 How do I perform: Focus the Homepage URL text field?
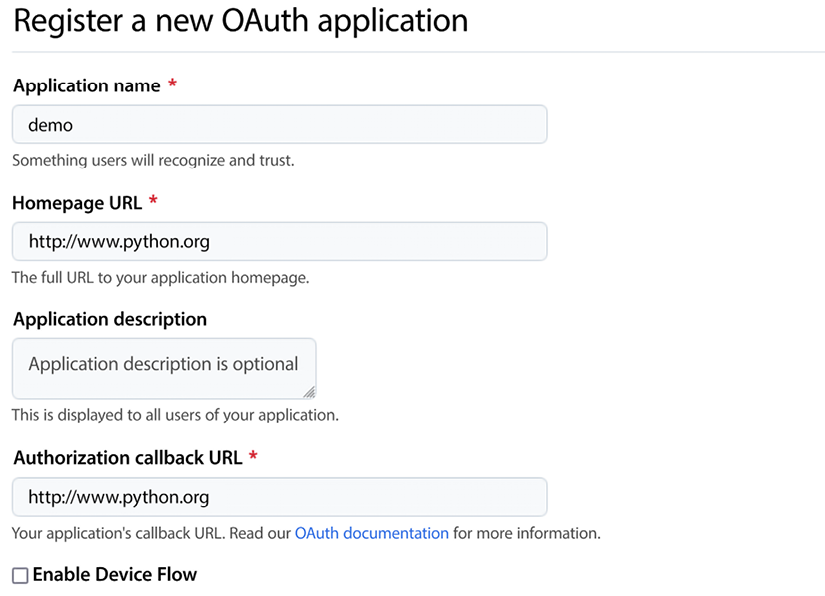point(280,242)
